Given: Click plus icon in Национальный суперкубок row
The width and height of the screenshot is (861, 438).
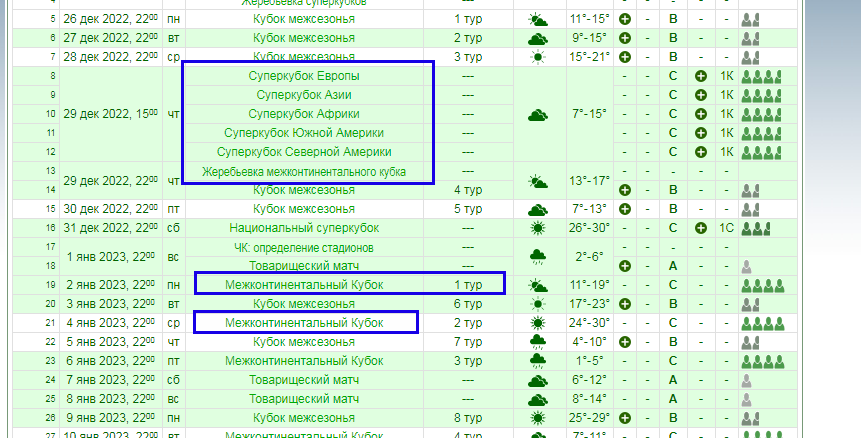Looking at the screenshot, I should [x=700, y=228].
